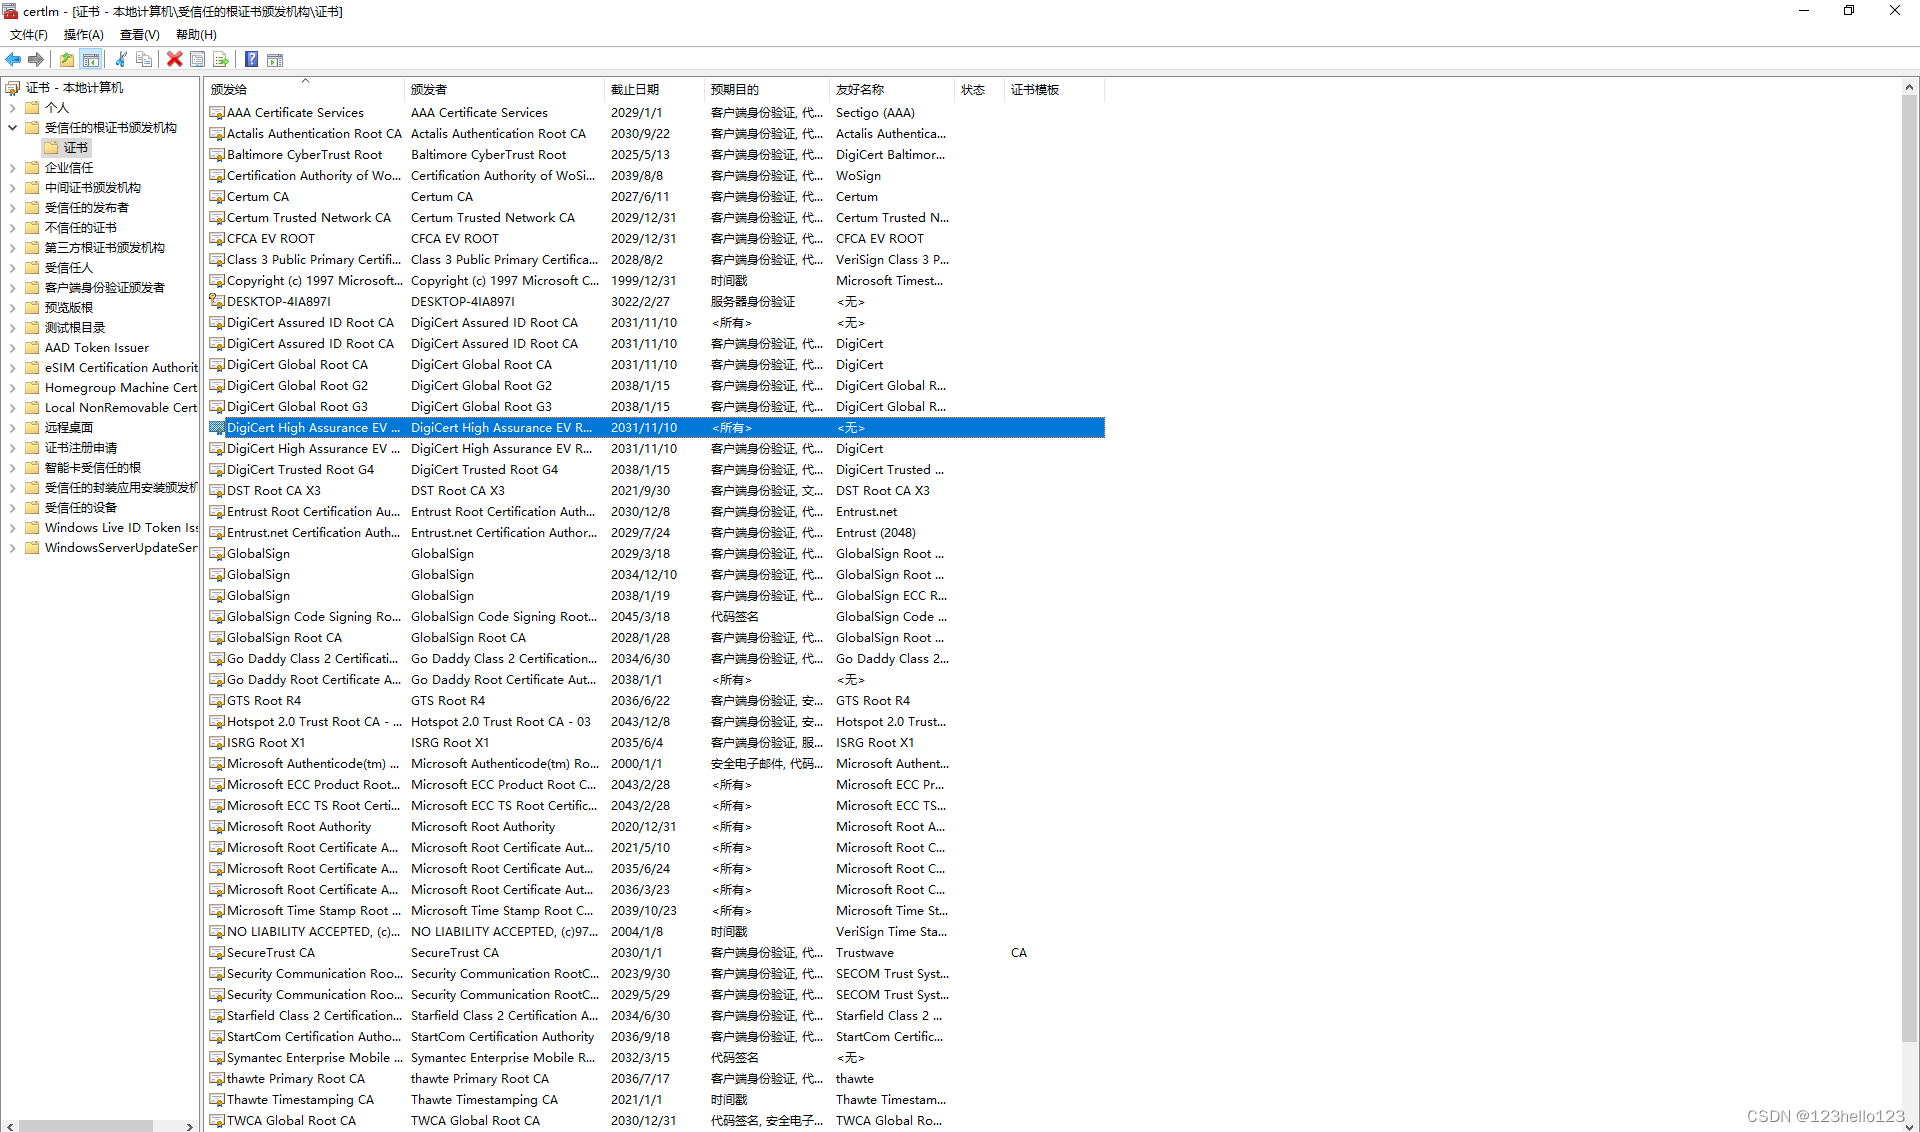This screenshot has width=1920, height=1132.
Task: Open the parent folder with up-folder icon
Action: (x=66, y=59)
